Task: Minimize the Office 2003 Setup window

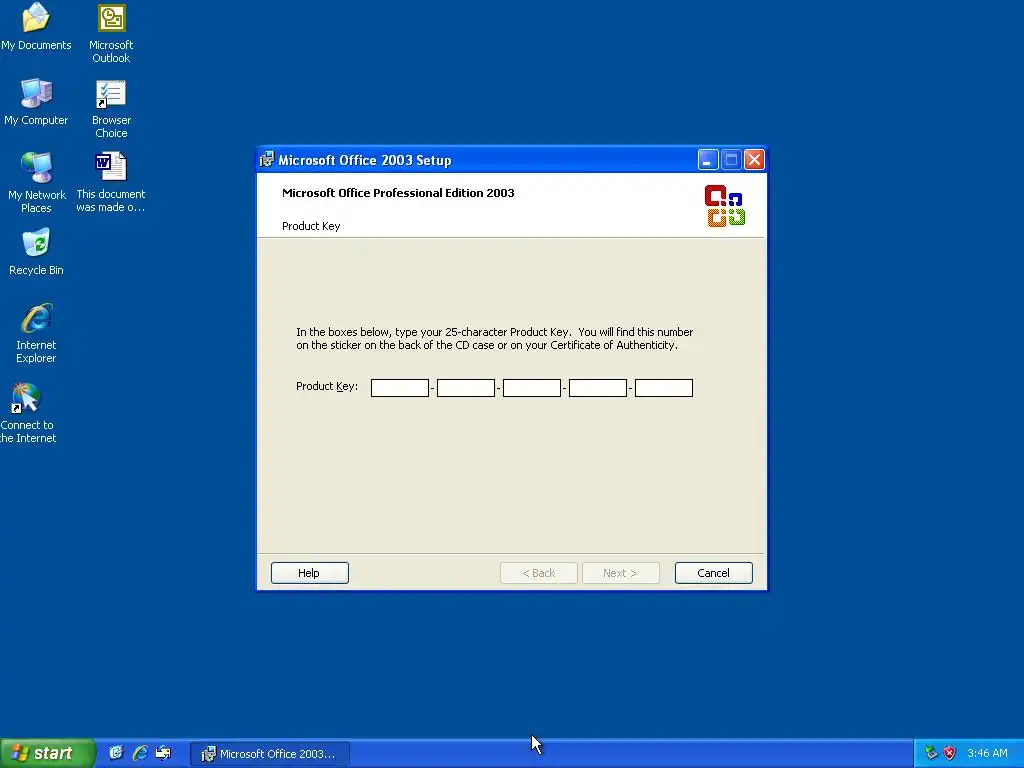Action: [708, 159]
